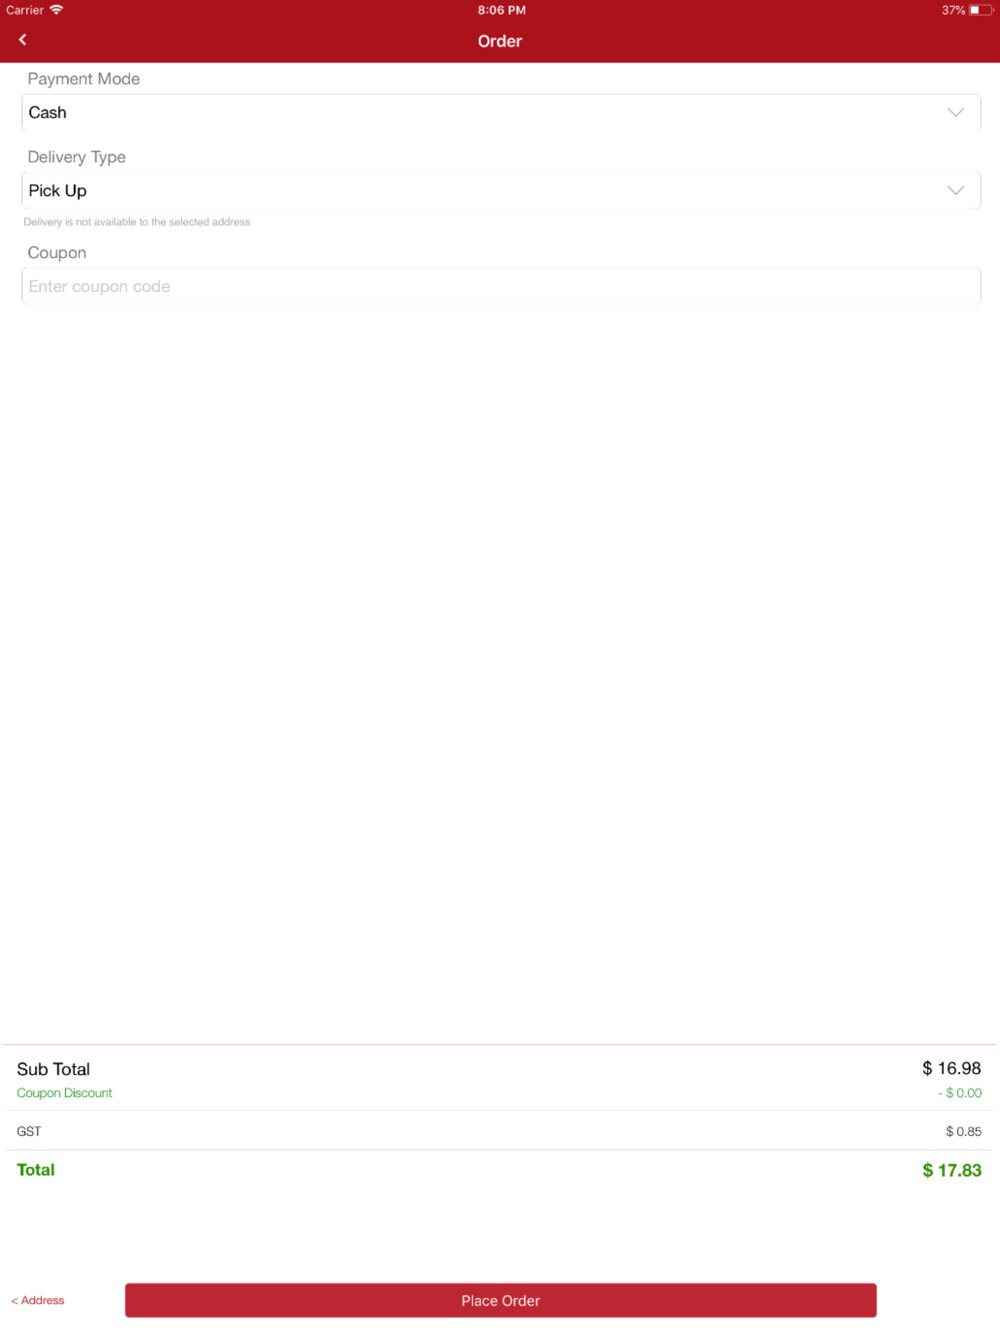Tap the Coupon Discount label

point(65,1093)
